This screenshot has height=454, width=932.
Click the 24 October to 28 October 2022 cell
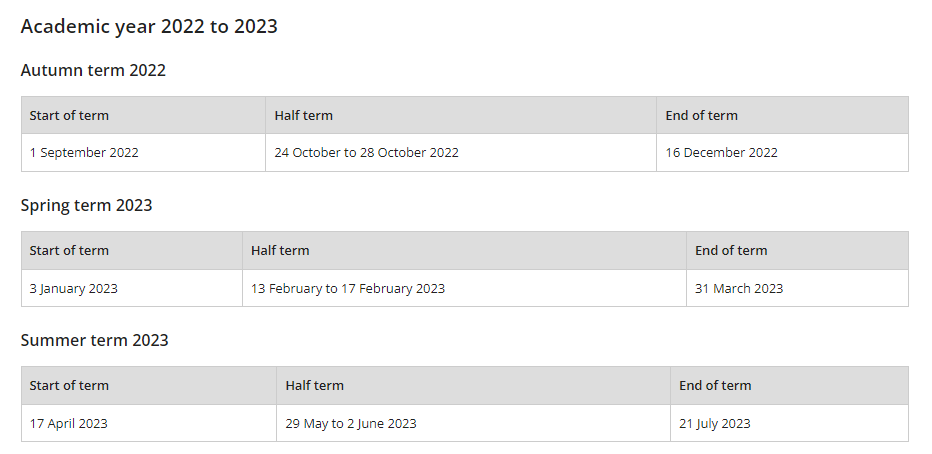[461, 153]
